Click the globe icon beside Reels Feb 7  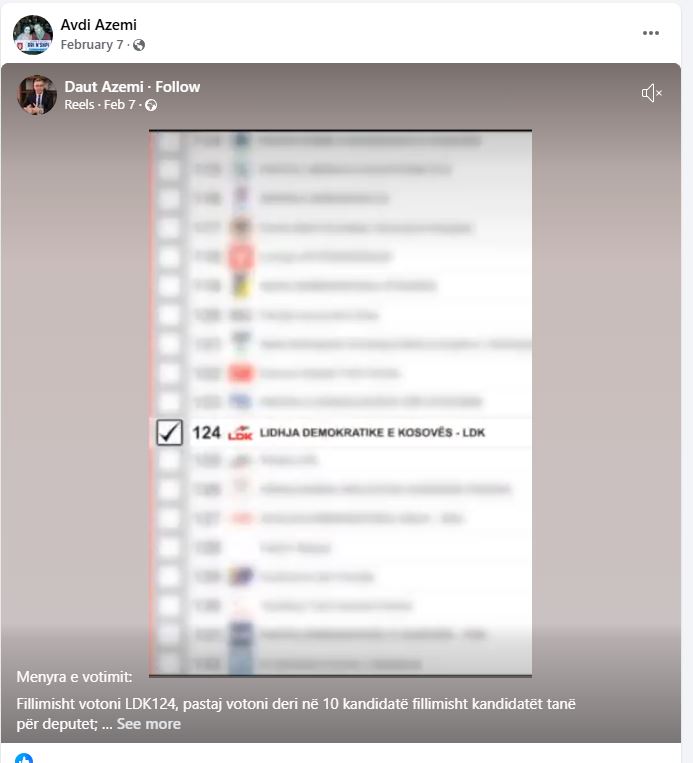pos(151,105)
